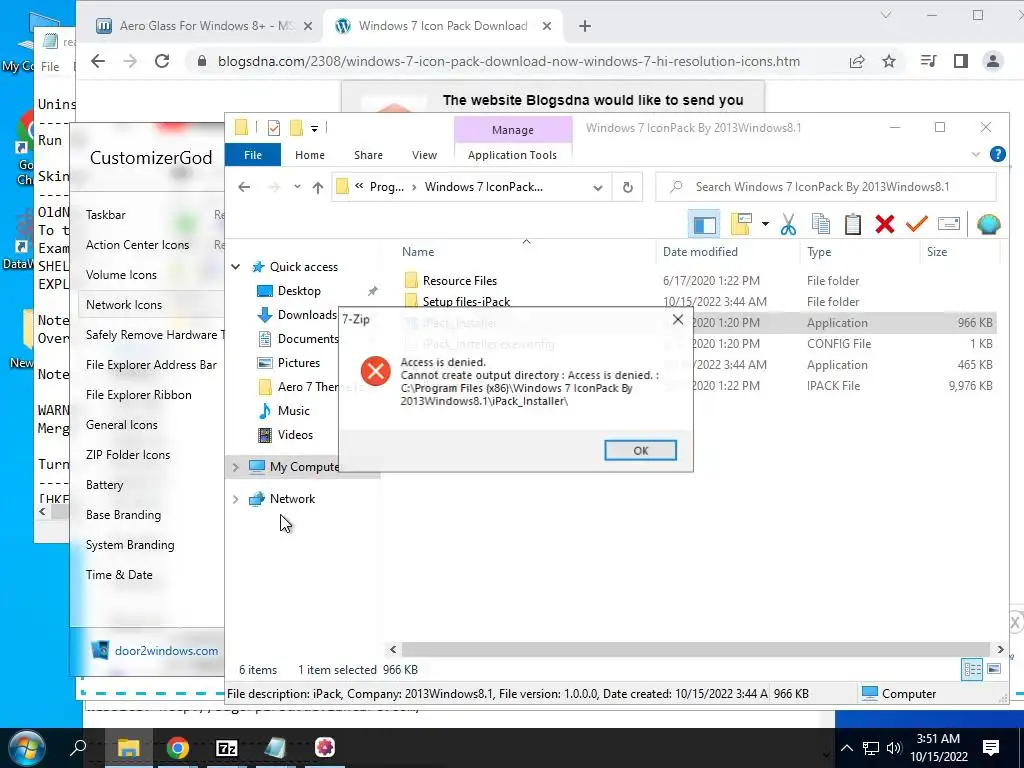Click the horizontal scrollbar in file list

(697, 650)
